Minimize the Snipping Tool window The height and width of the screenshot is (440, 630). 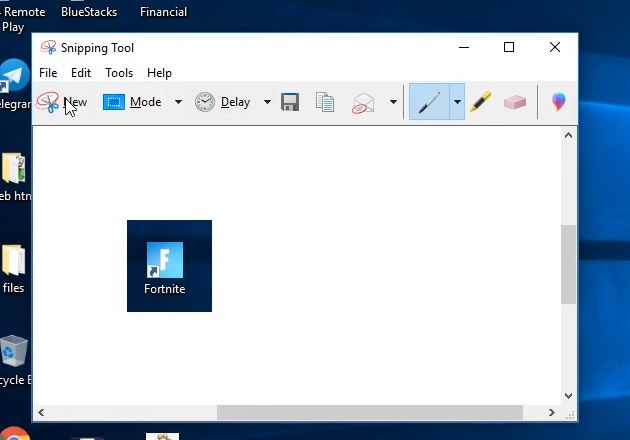tap(464, 47)
